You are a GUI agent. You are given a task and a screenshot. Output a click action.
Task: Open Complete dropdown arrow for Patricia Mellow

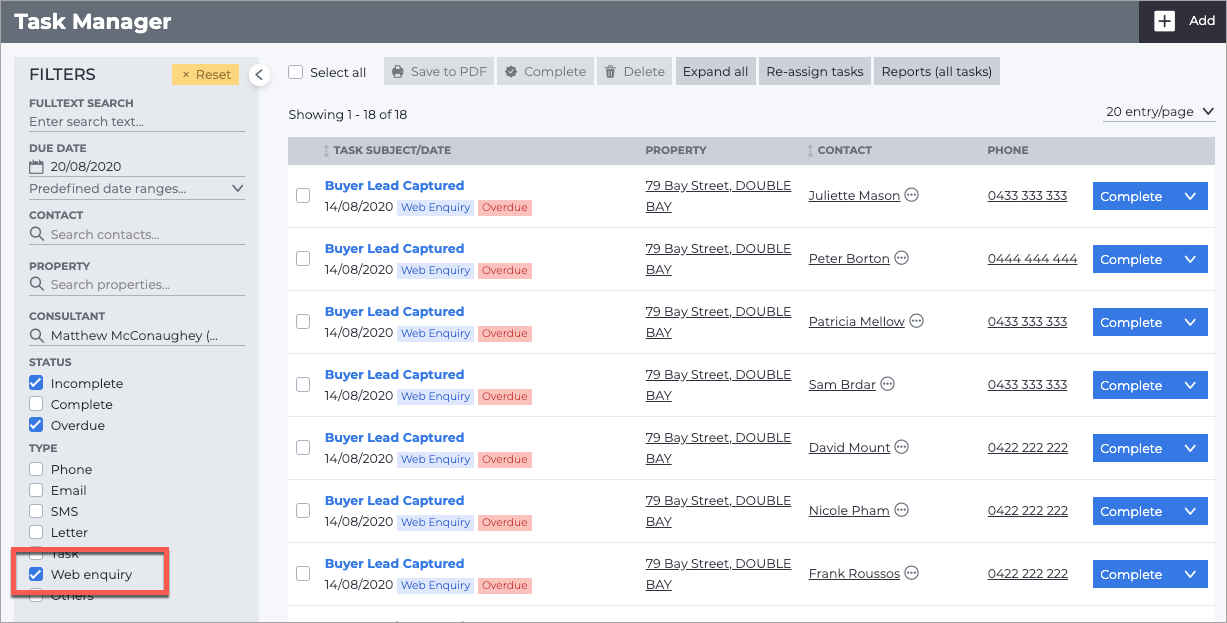(x=1190, y=323)
